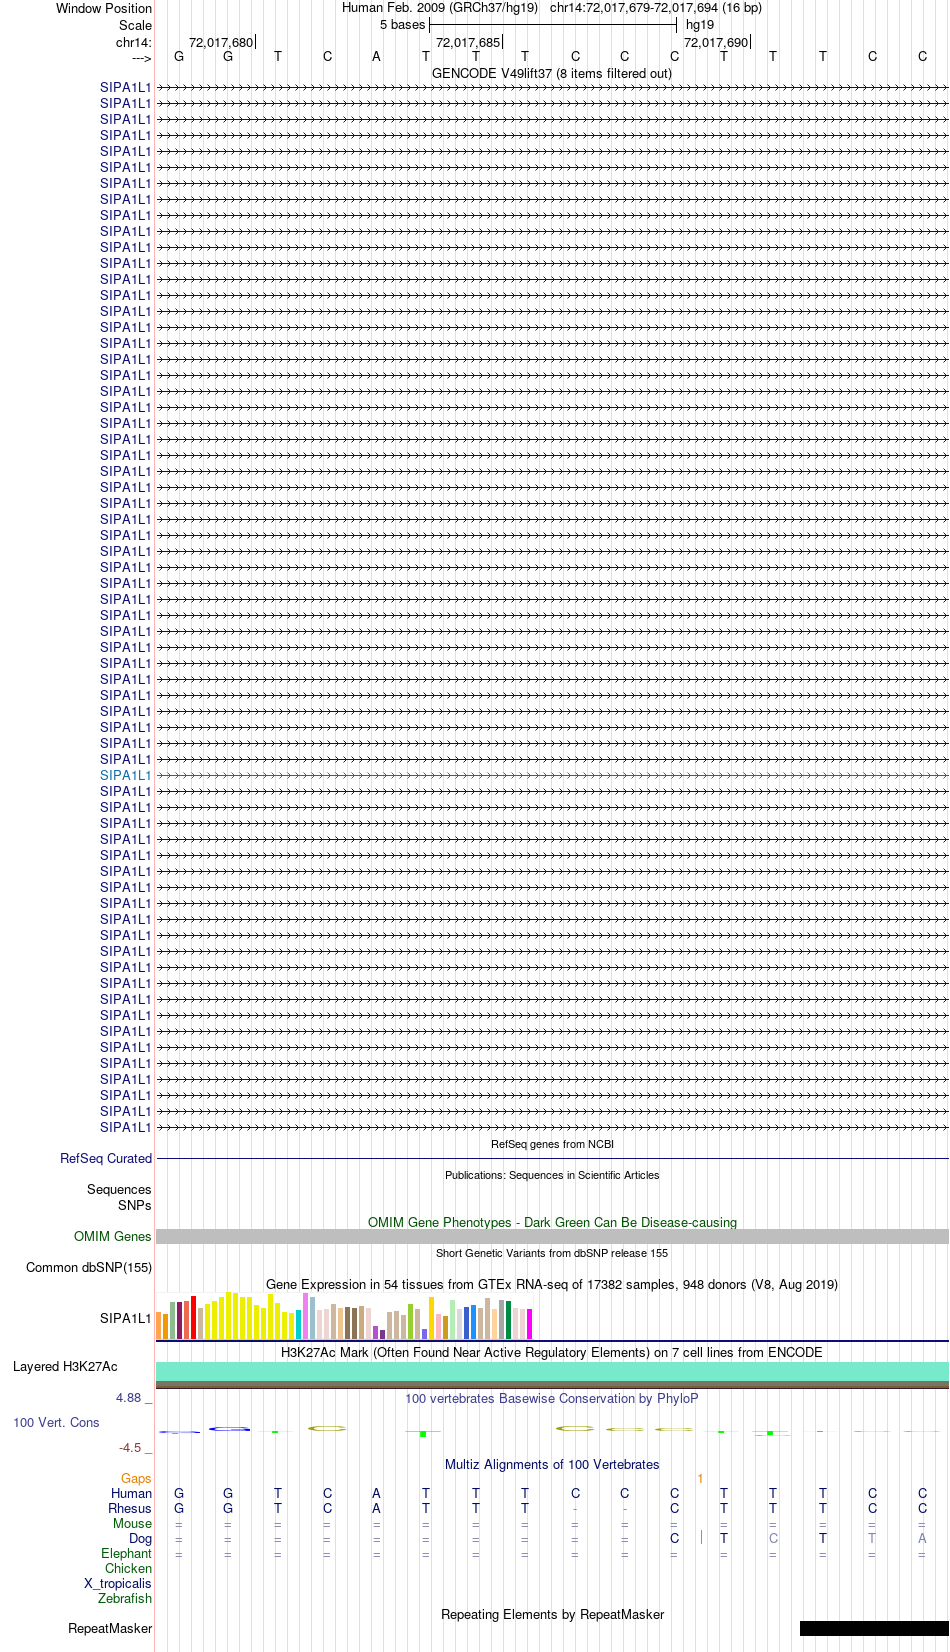Open Repeating Elements by RepeatMasker title
This screenshot has width=950, height=1652.
click(x=552, y=1614)
